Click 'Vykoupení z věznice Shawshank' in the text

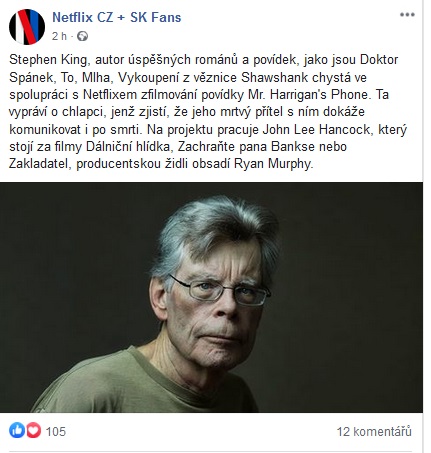[213, 78]
